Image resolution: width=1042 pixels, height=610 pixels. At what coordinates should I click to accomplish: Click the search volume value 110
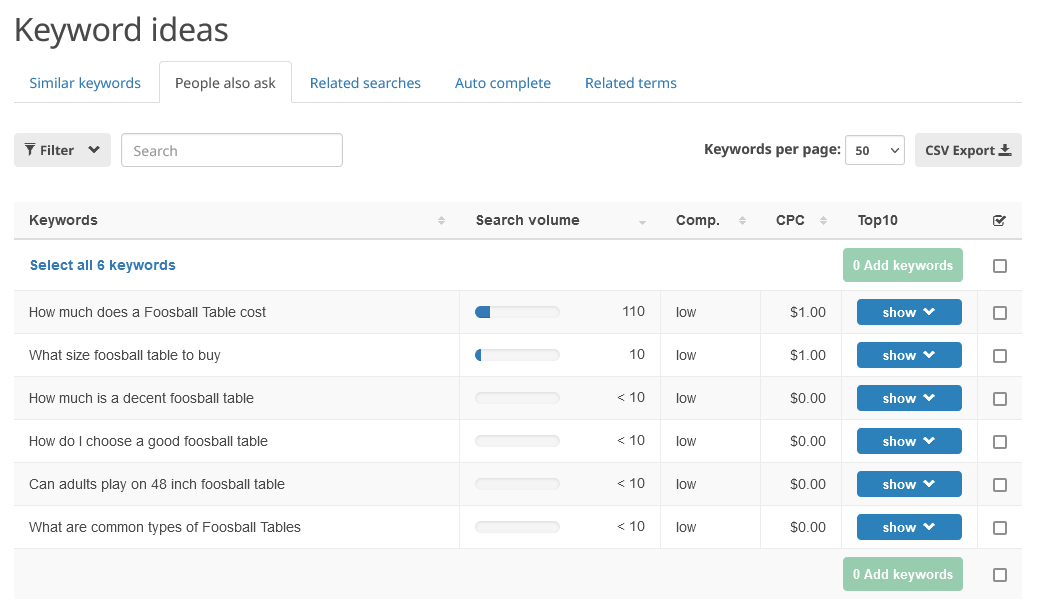pos(633,312)
